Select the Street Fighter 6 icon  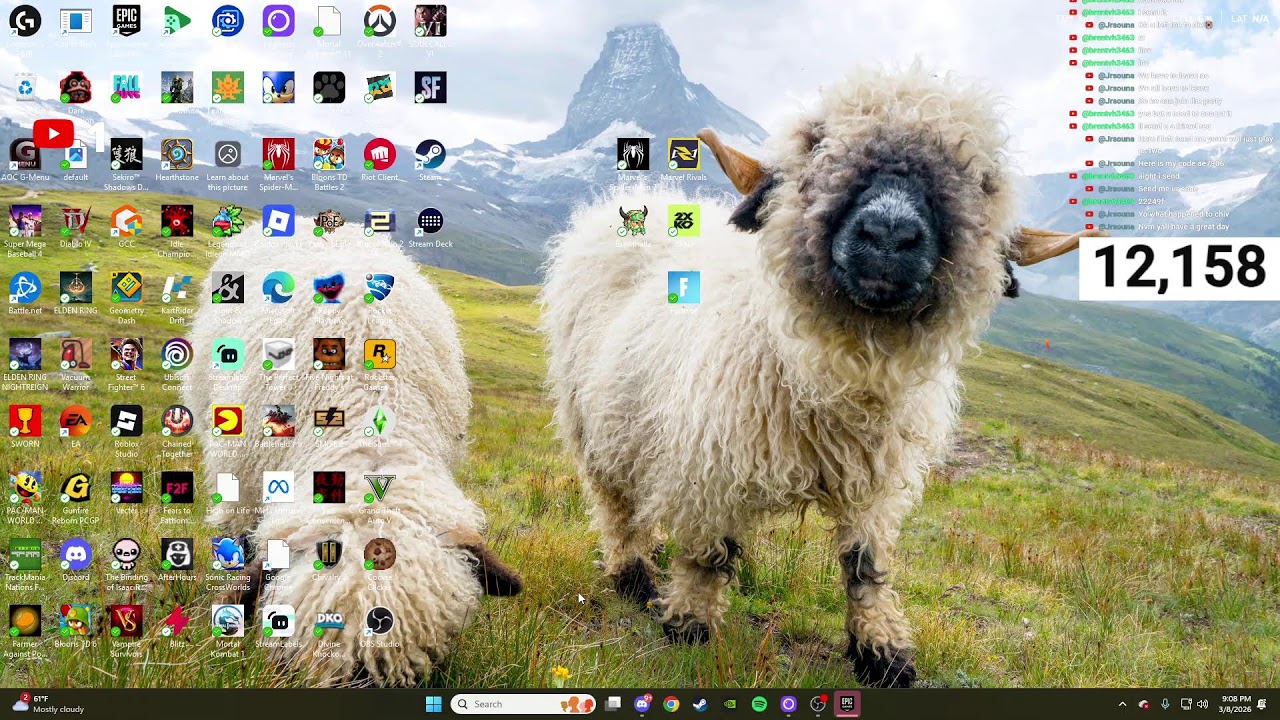126,365
